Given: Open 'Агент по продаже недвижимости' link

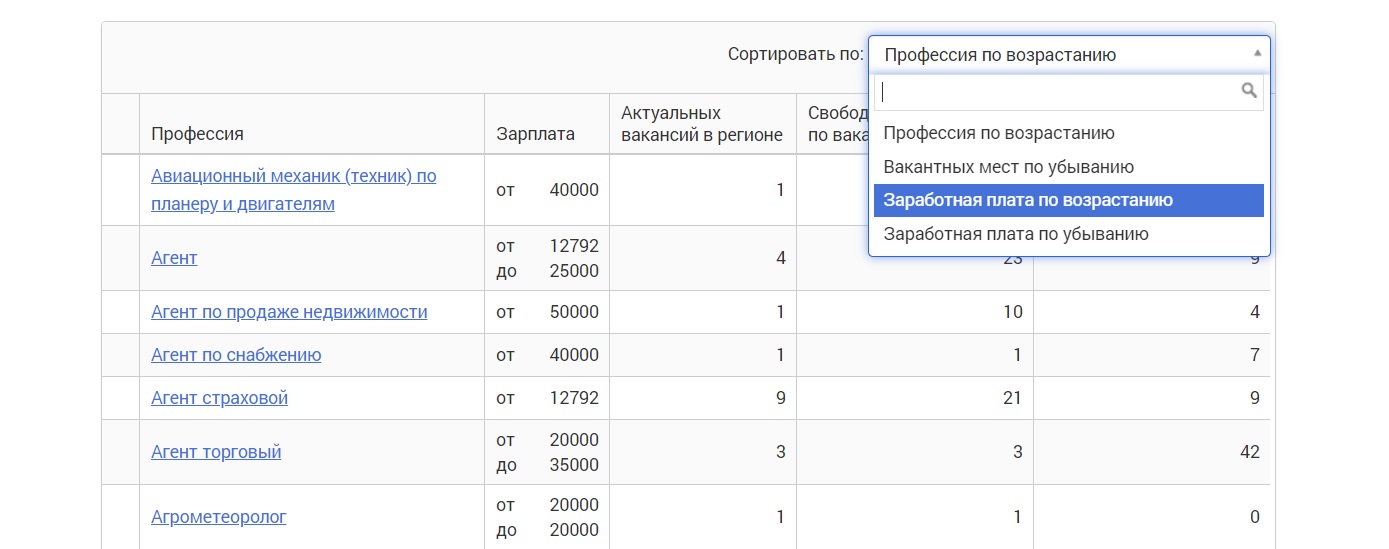Looking at the screenshot, I should [x=289, y=312].
